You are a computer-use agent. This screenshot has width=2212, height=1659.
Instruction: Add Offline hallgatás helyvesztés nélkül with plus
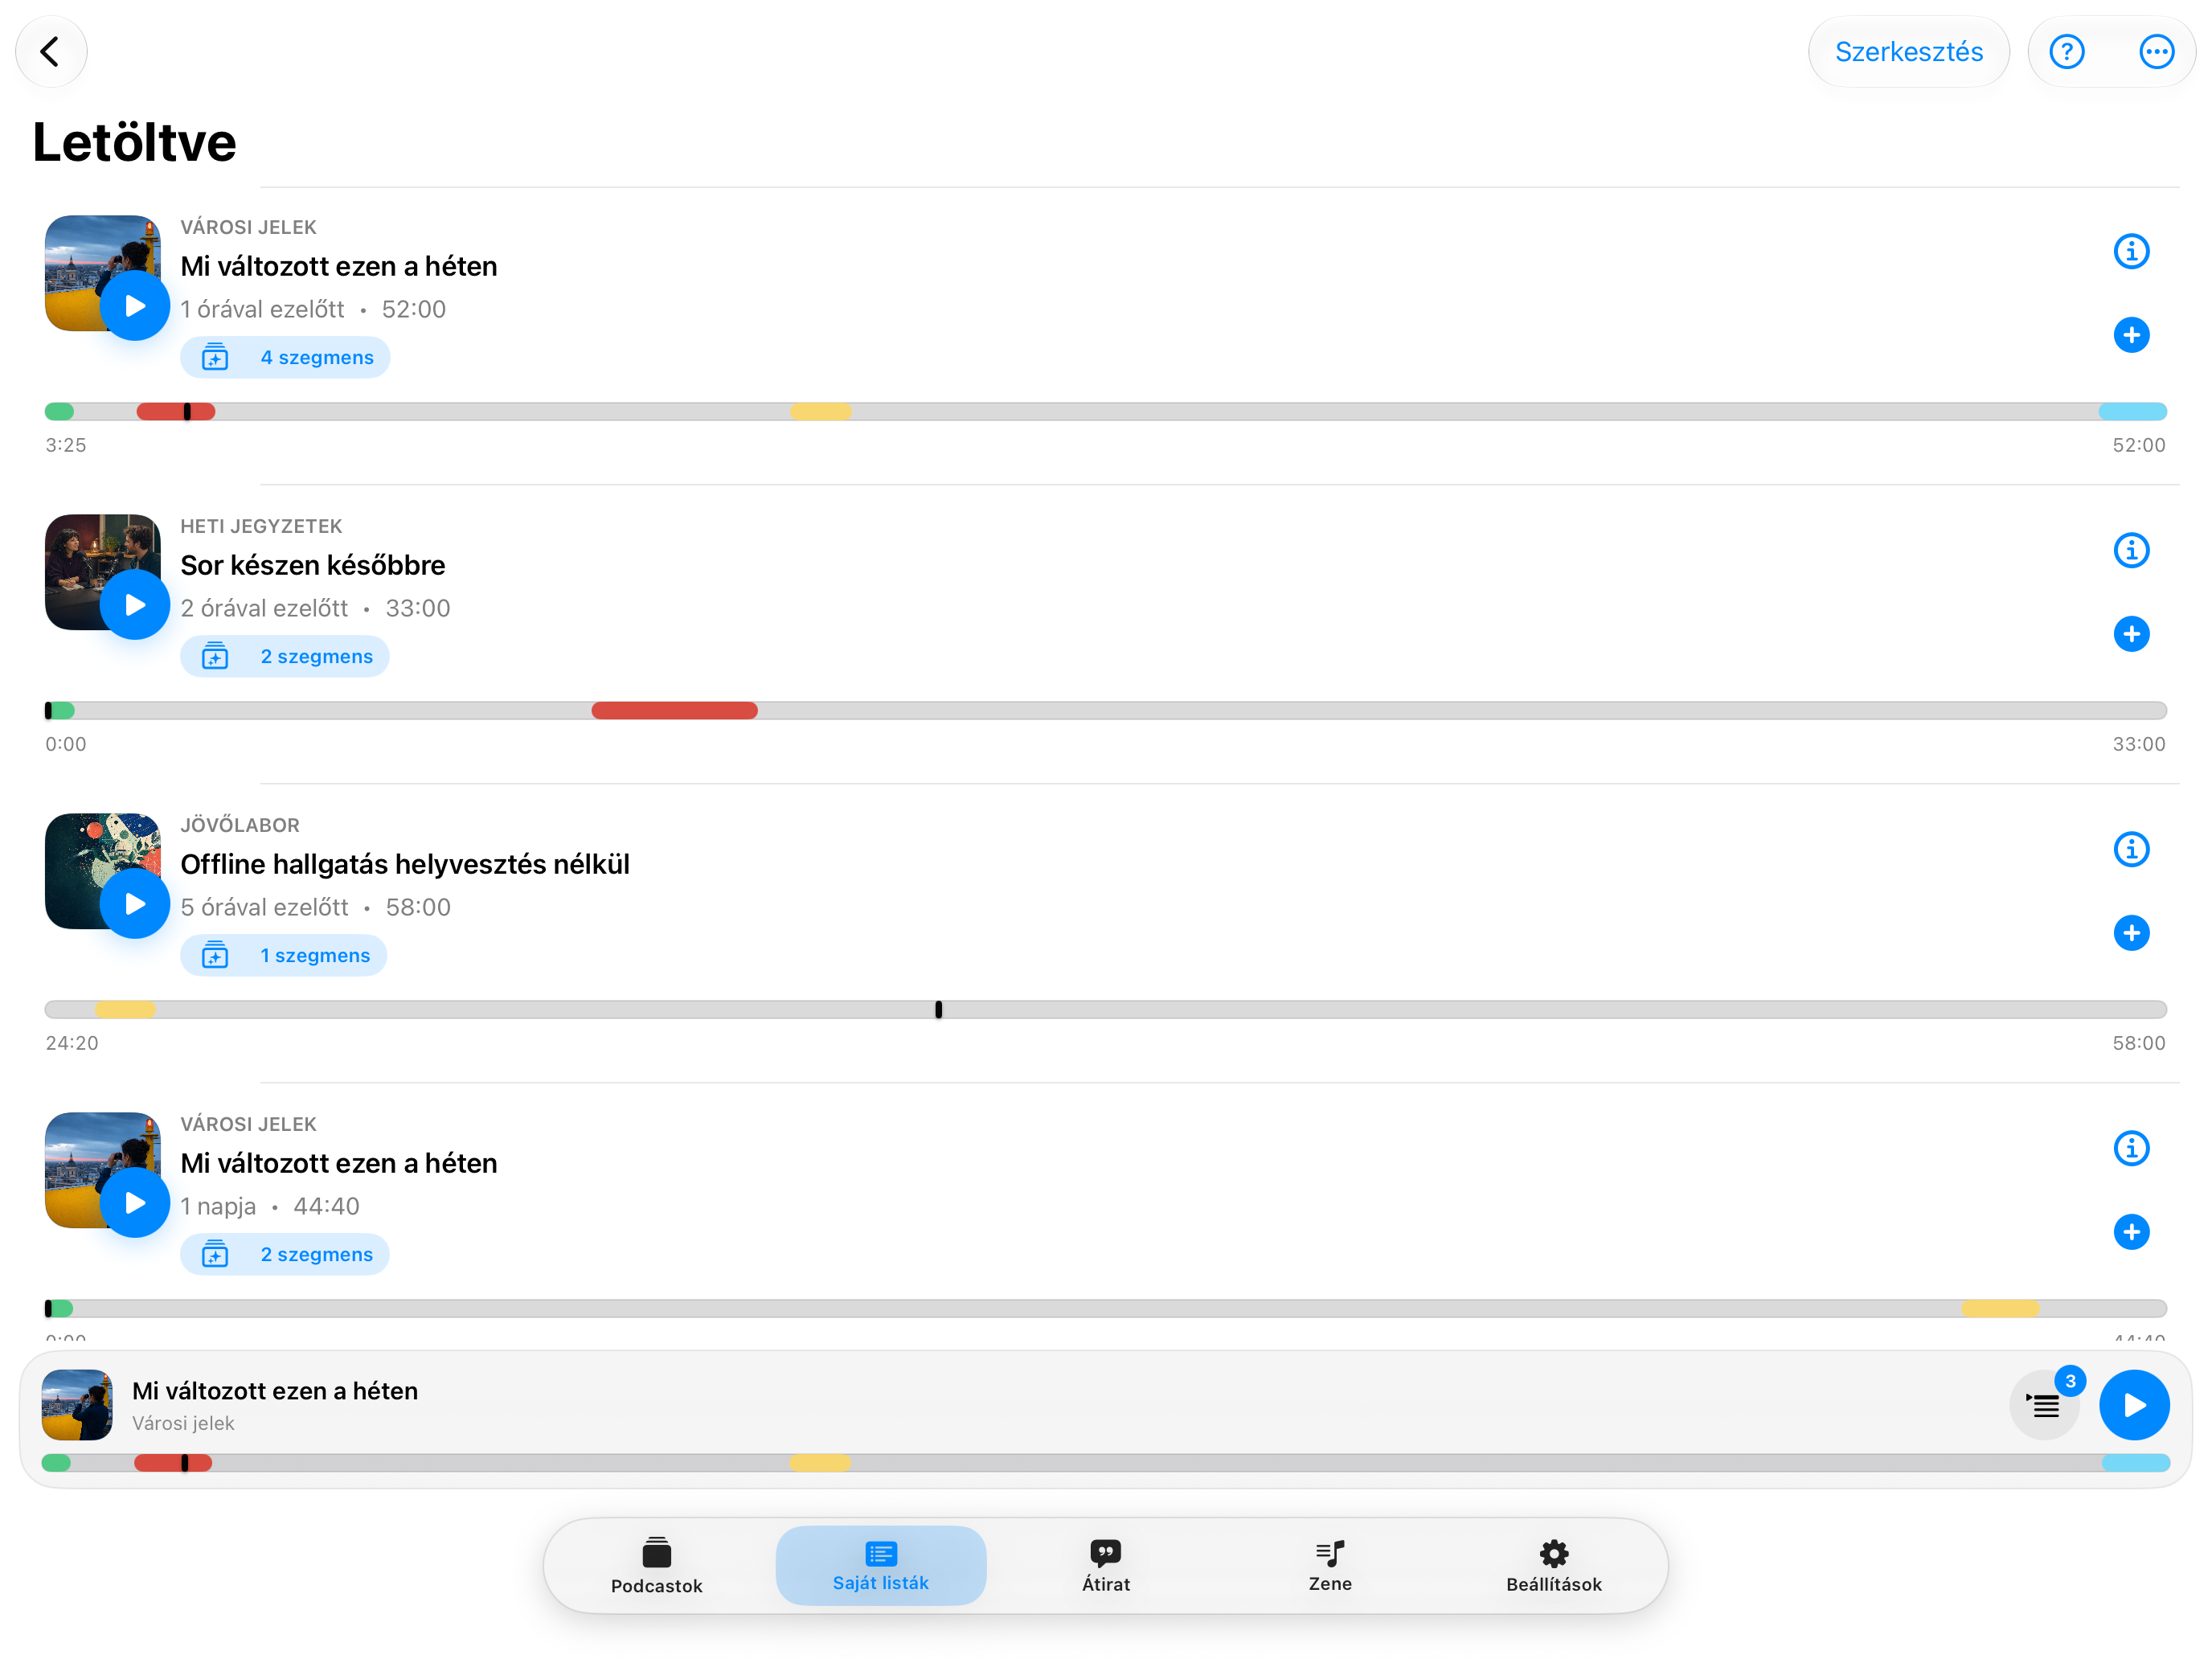coord(2131,933)
